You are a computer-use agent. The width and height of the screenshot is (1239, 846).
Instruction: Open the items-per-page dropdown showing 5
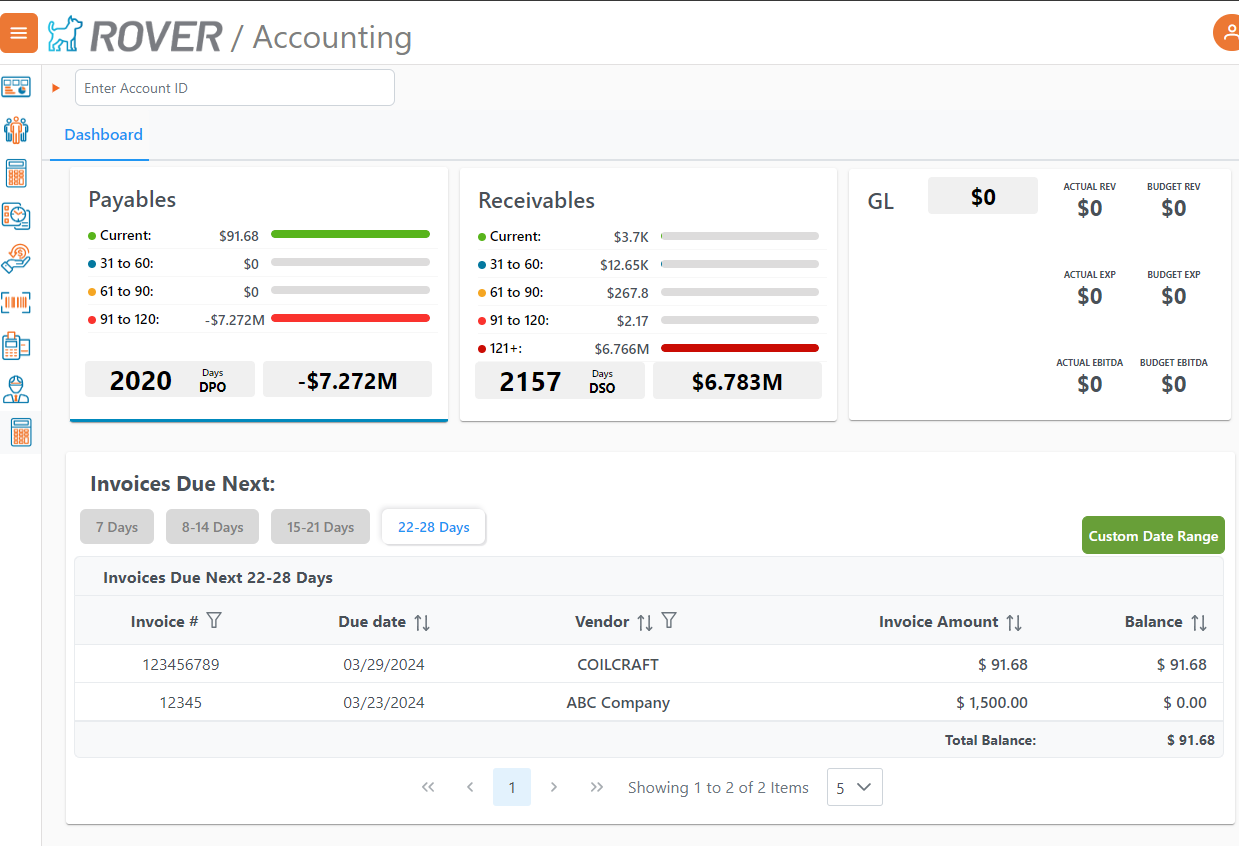pos(854,787)
